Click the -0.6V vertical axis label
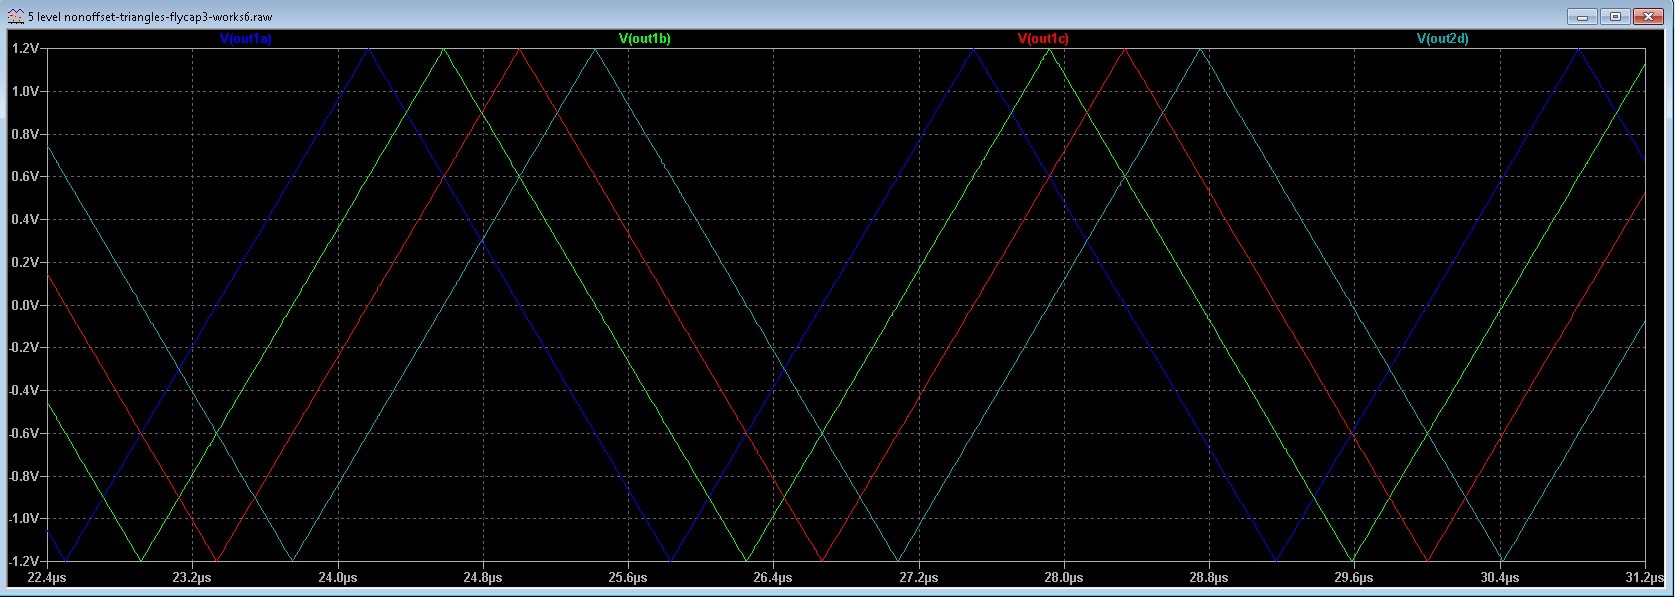 pos(22,433)
